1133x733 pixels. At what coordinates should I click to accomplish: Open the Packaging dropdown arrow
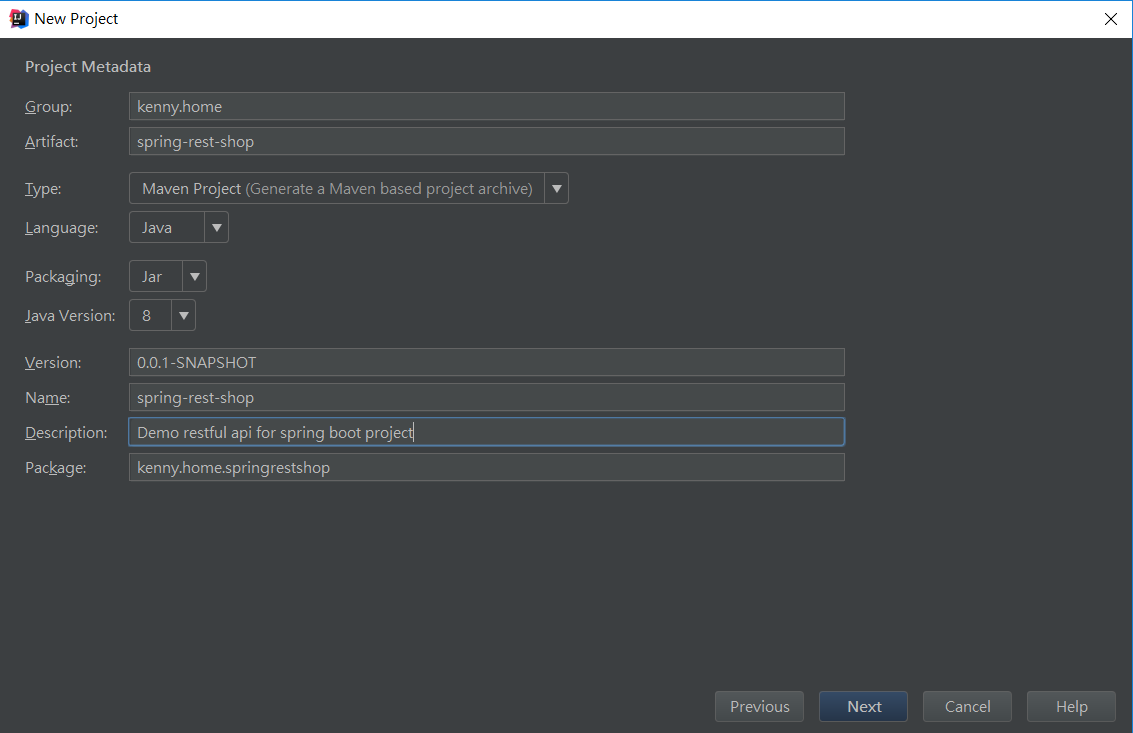tap(195, 277)
